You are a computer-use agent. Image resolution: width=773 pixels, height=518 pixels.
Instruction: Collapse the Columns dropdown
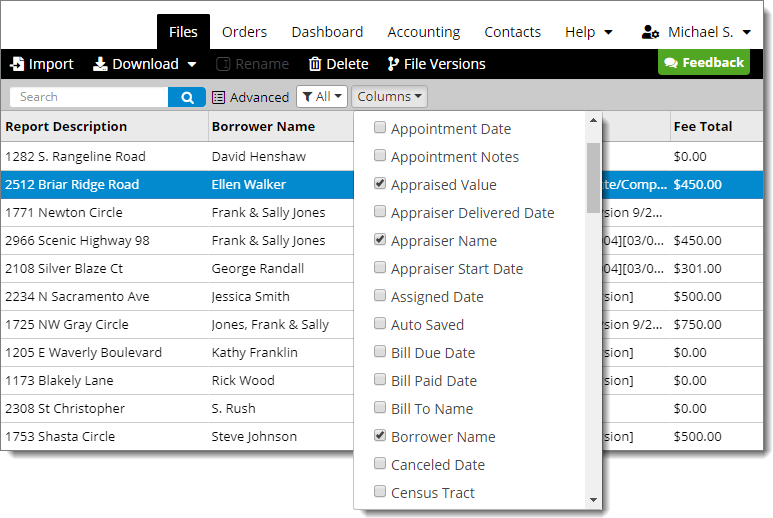390,97
